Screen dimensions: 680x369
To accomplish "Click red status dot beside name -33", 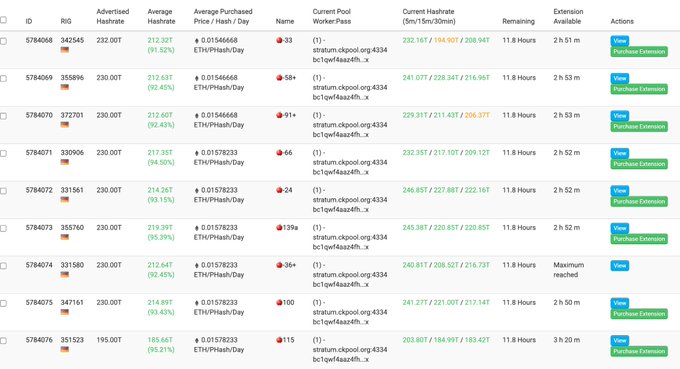I will (x=279, y=40).
